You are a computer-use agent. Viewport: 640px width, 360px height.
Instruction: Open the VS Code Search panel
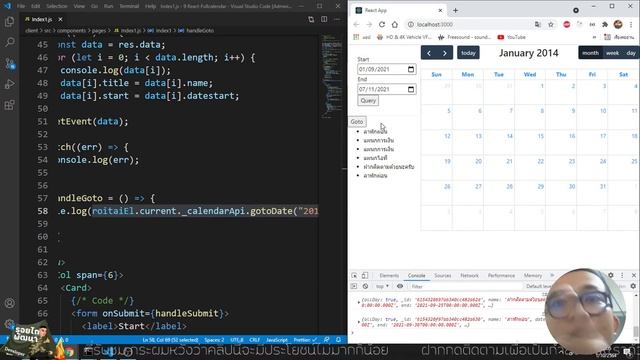click(x=9, y=42)
